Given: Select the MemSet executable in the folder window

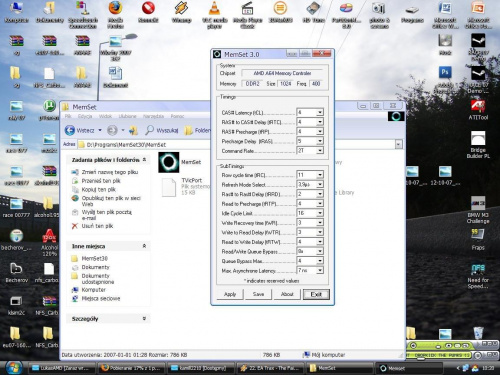Looking at the screenshot, I should point(180,162).
